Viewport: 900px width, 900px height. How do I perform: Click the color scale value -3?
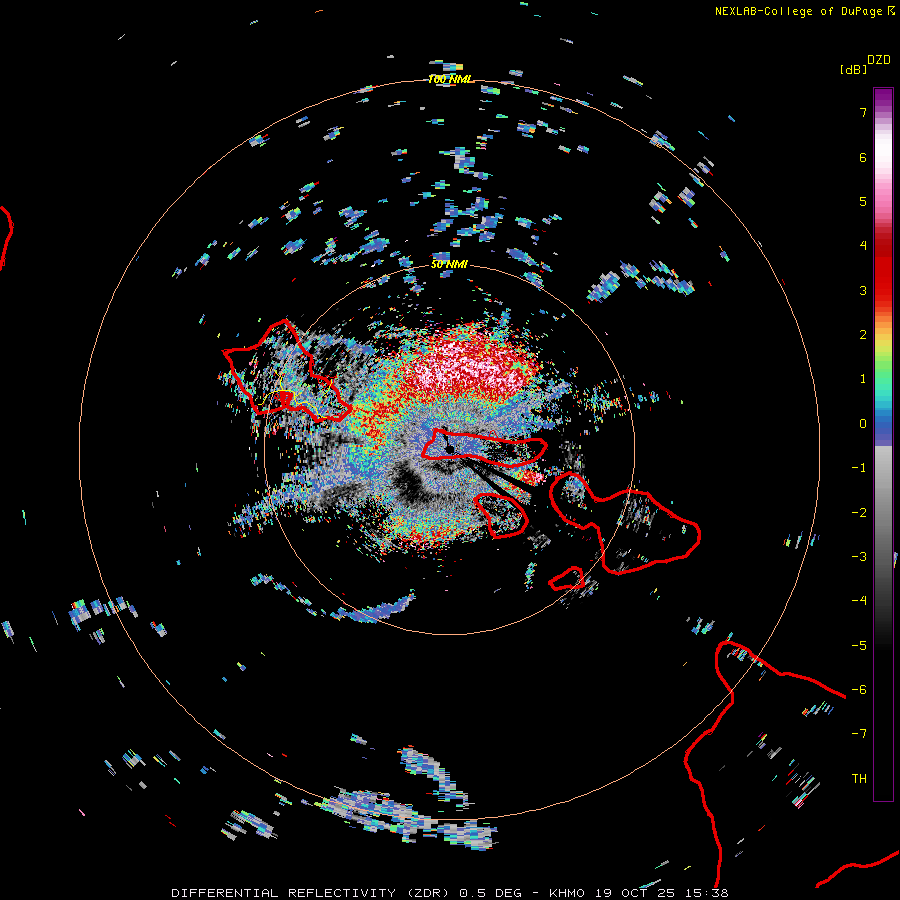click(x=859, y=557)
